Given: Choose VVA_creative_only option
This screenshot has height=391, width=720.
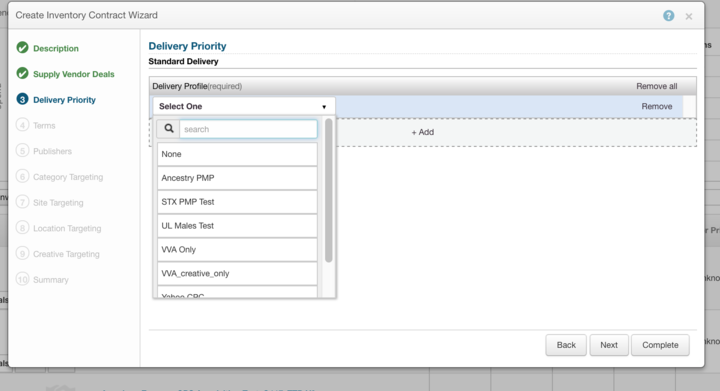Looking at the screenshot, I should pos(237,274).
